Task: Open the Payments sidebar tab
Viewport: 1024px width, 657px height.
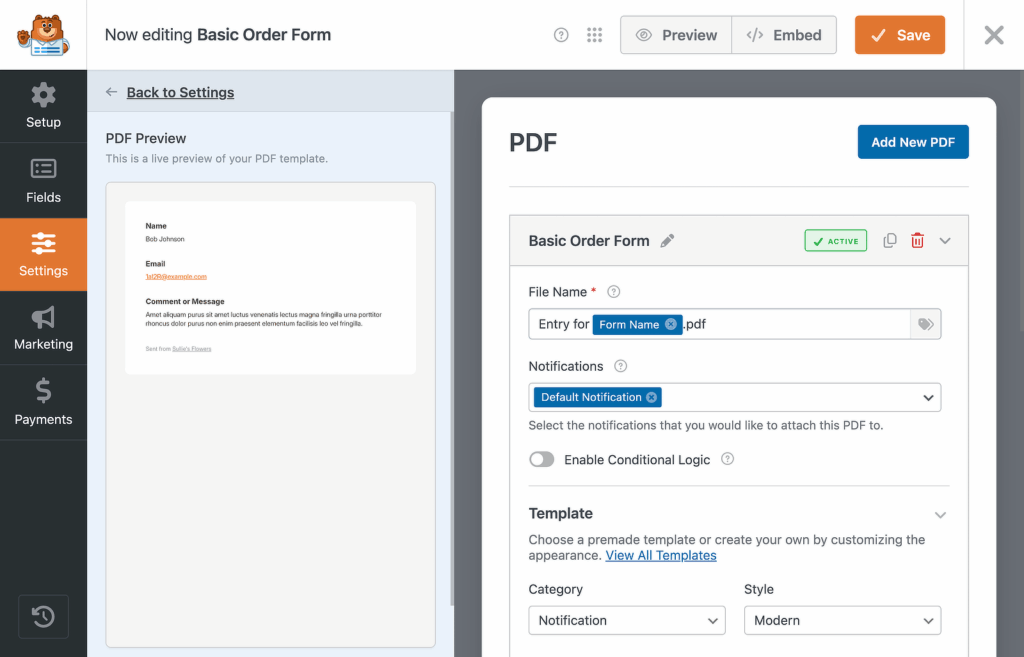Action: (43, 402)
